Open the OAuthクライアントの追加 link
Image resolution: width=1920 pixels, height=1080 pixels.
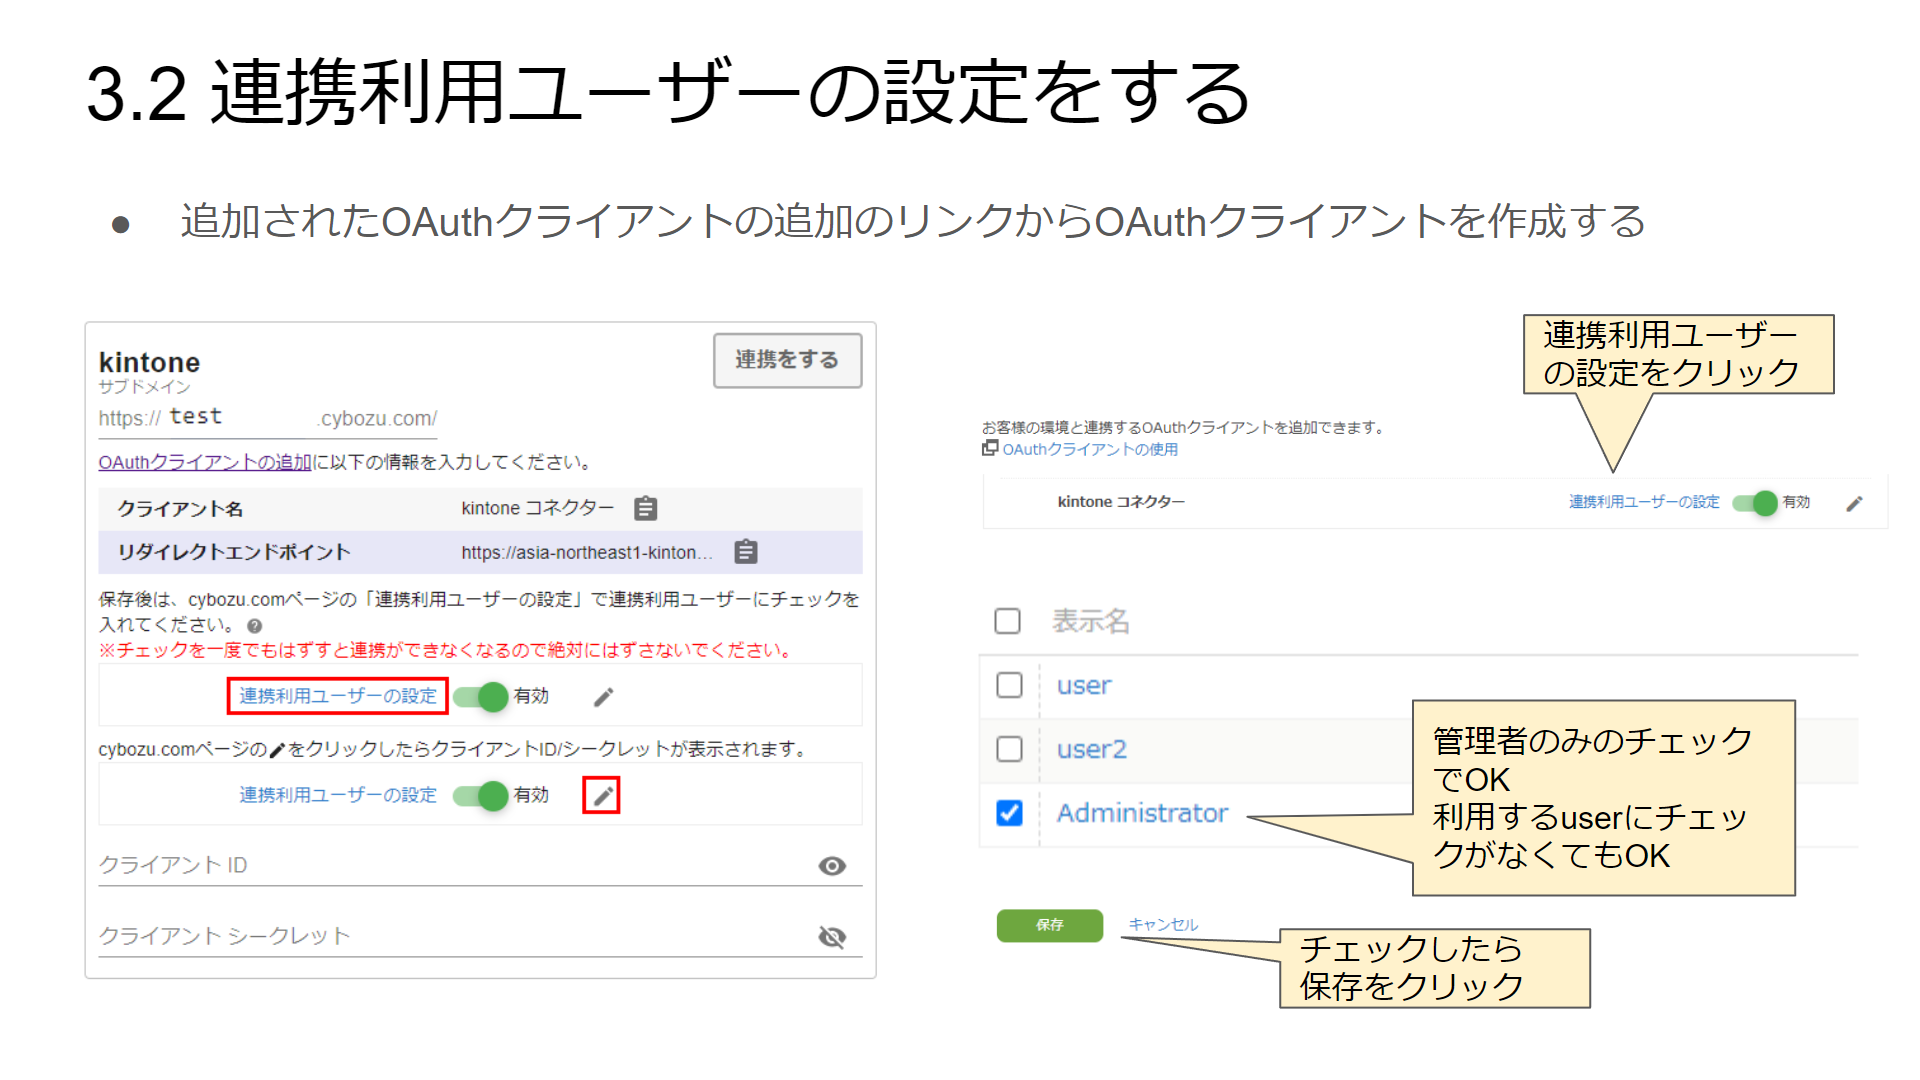pos(205,462)
